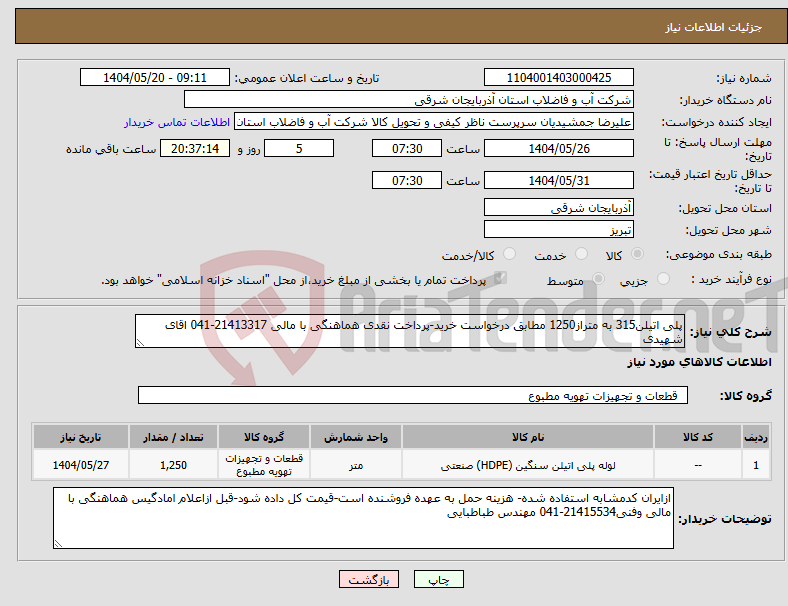The image size is (788, 606).
Task: Select the کالا radio button
Action: click(637, 254)
